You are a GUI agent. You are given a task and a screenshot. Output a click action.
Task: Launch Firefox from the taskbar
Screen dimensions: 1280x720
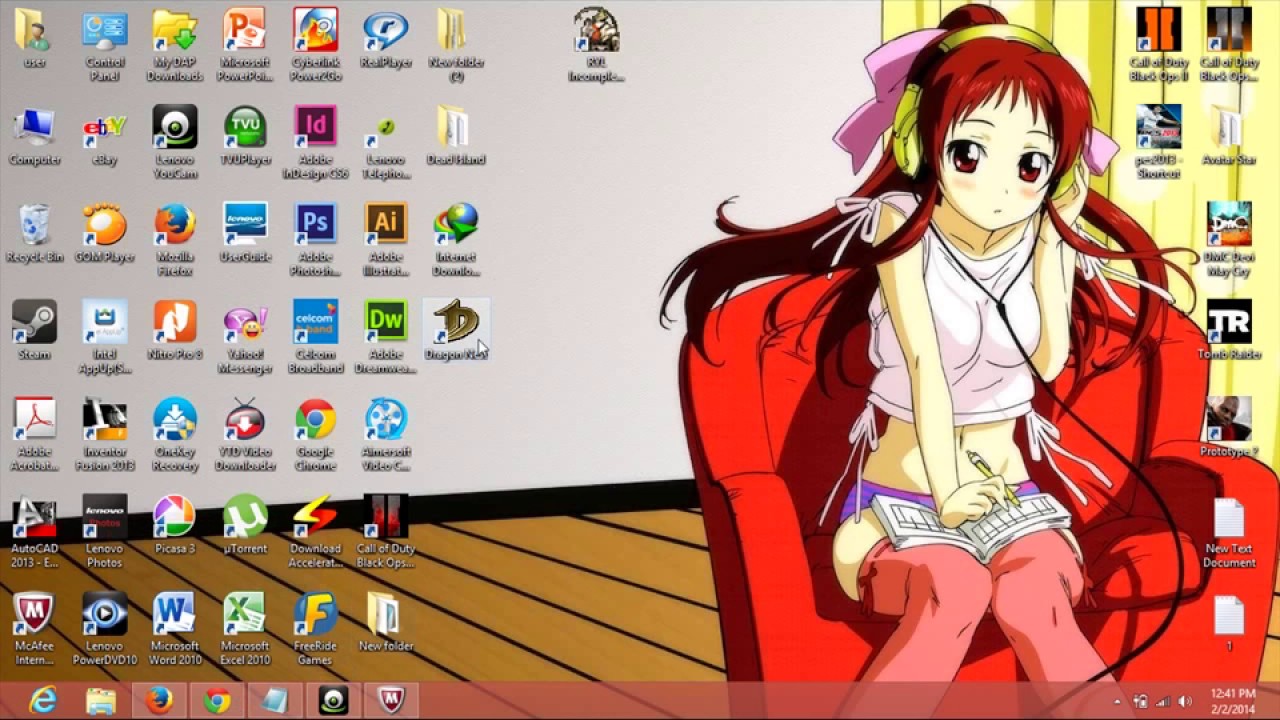158,701
